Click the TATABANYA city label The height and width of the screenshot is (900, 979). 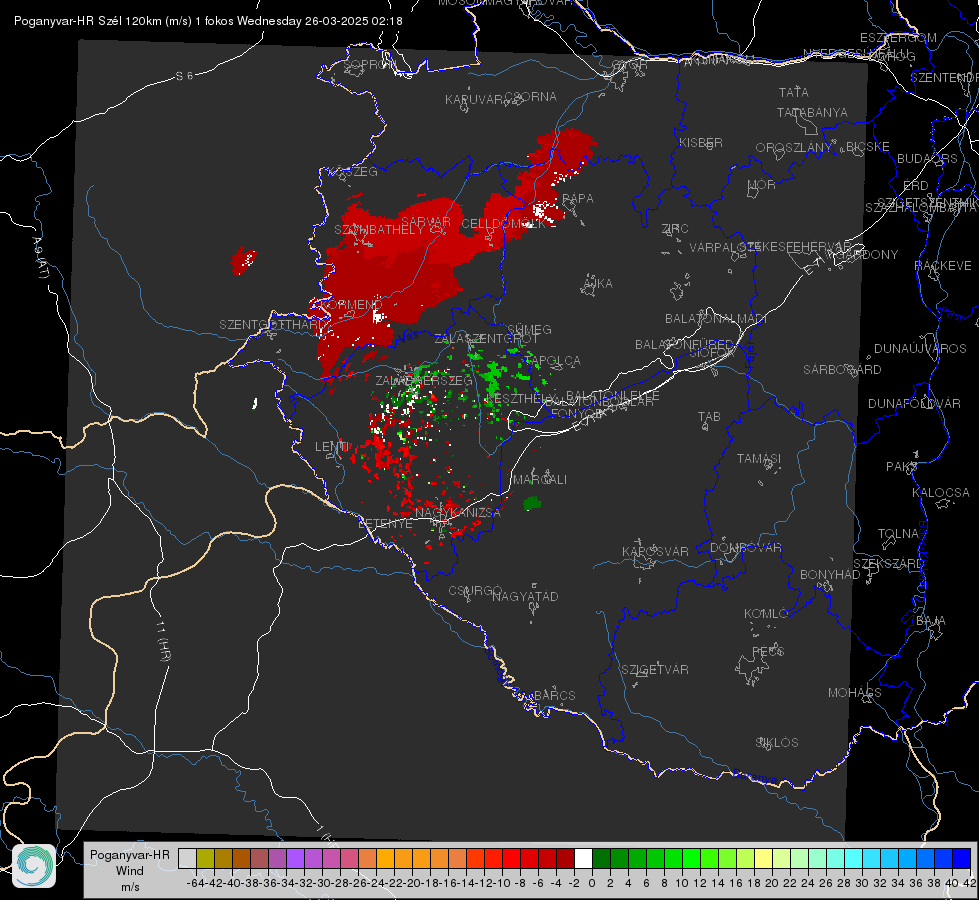[x=812, y=112]
